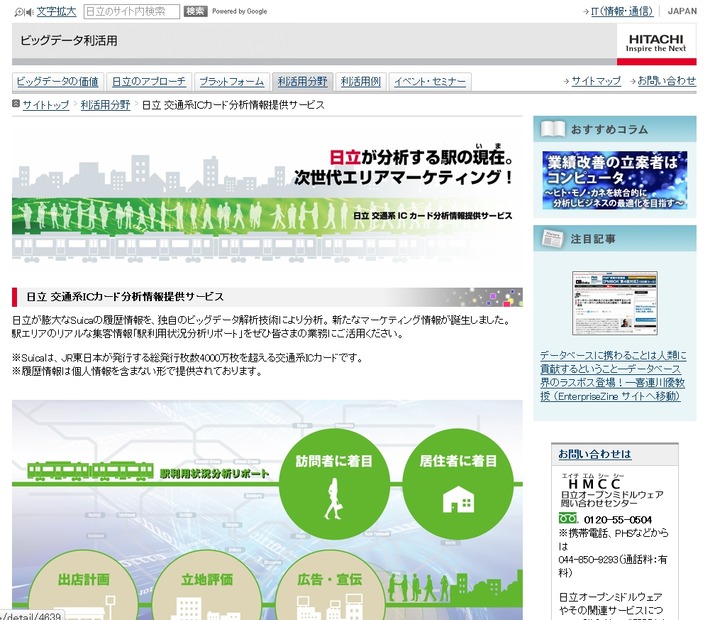Viewport: 710px width, 620px height.
Task: Click the HITACHI Inspire the Next logo
Action: [x=656, y=43]
